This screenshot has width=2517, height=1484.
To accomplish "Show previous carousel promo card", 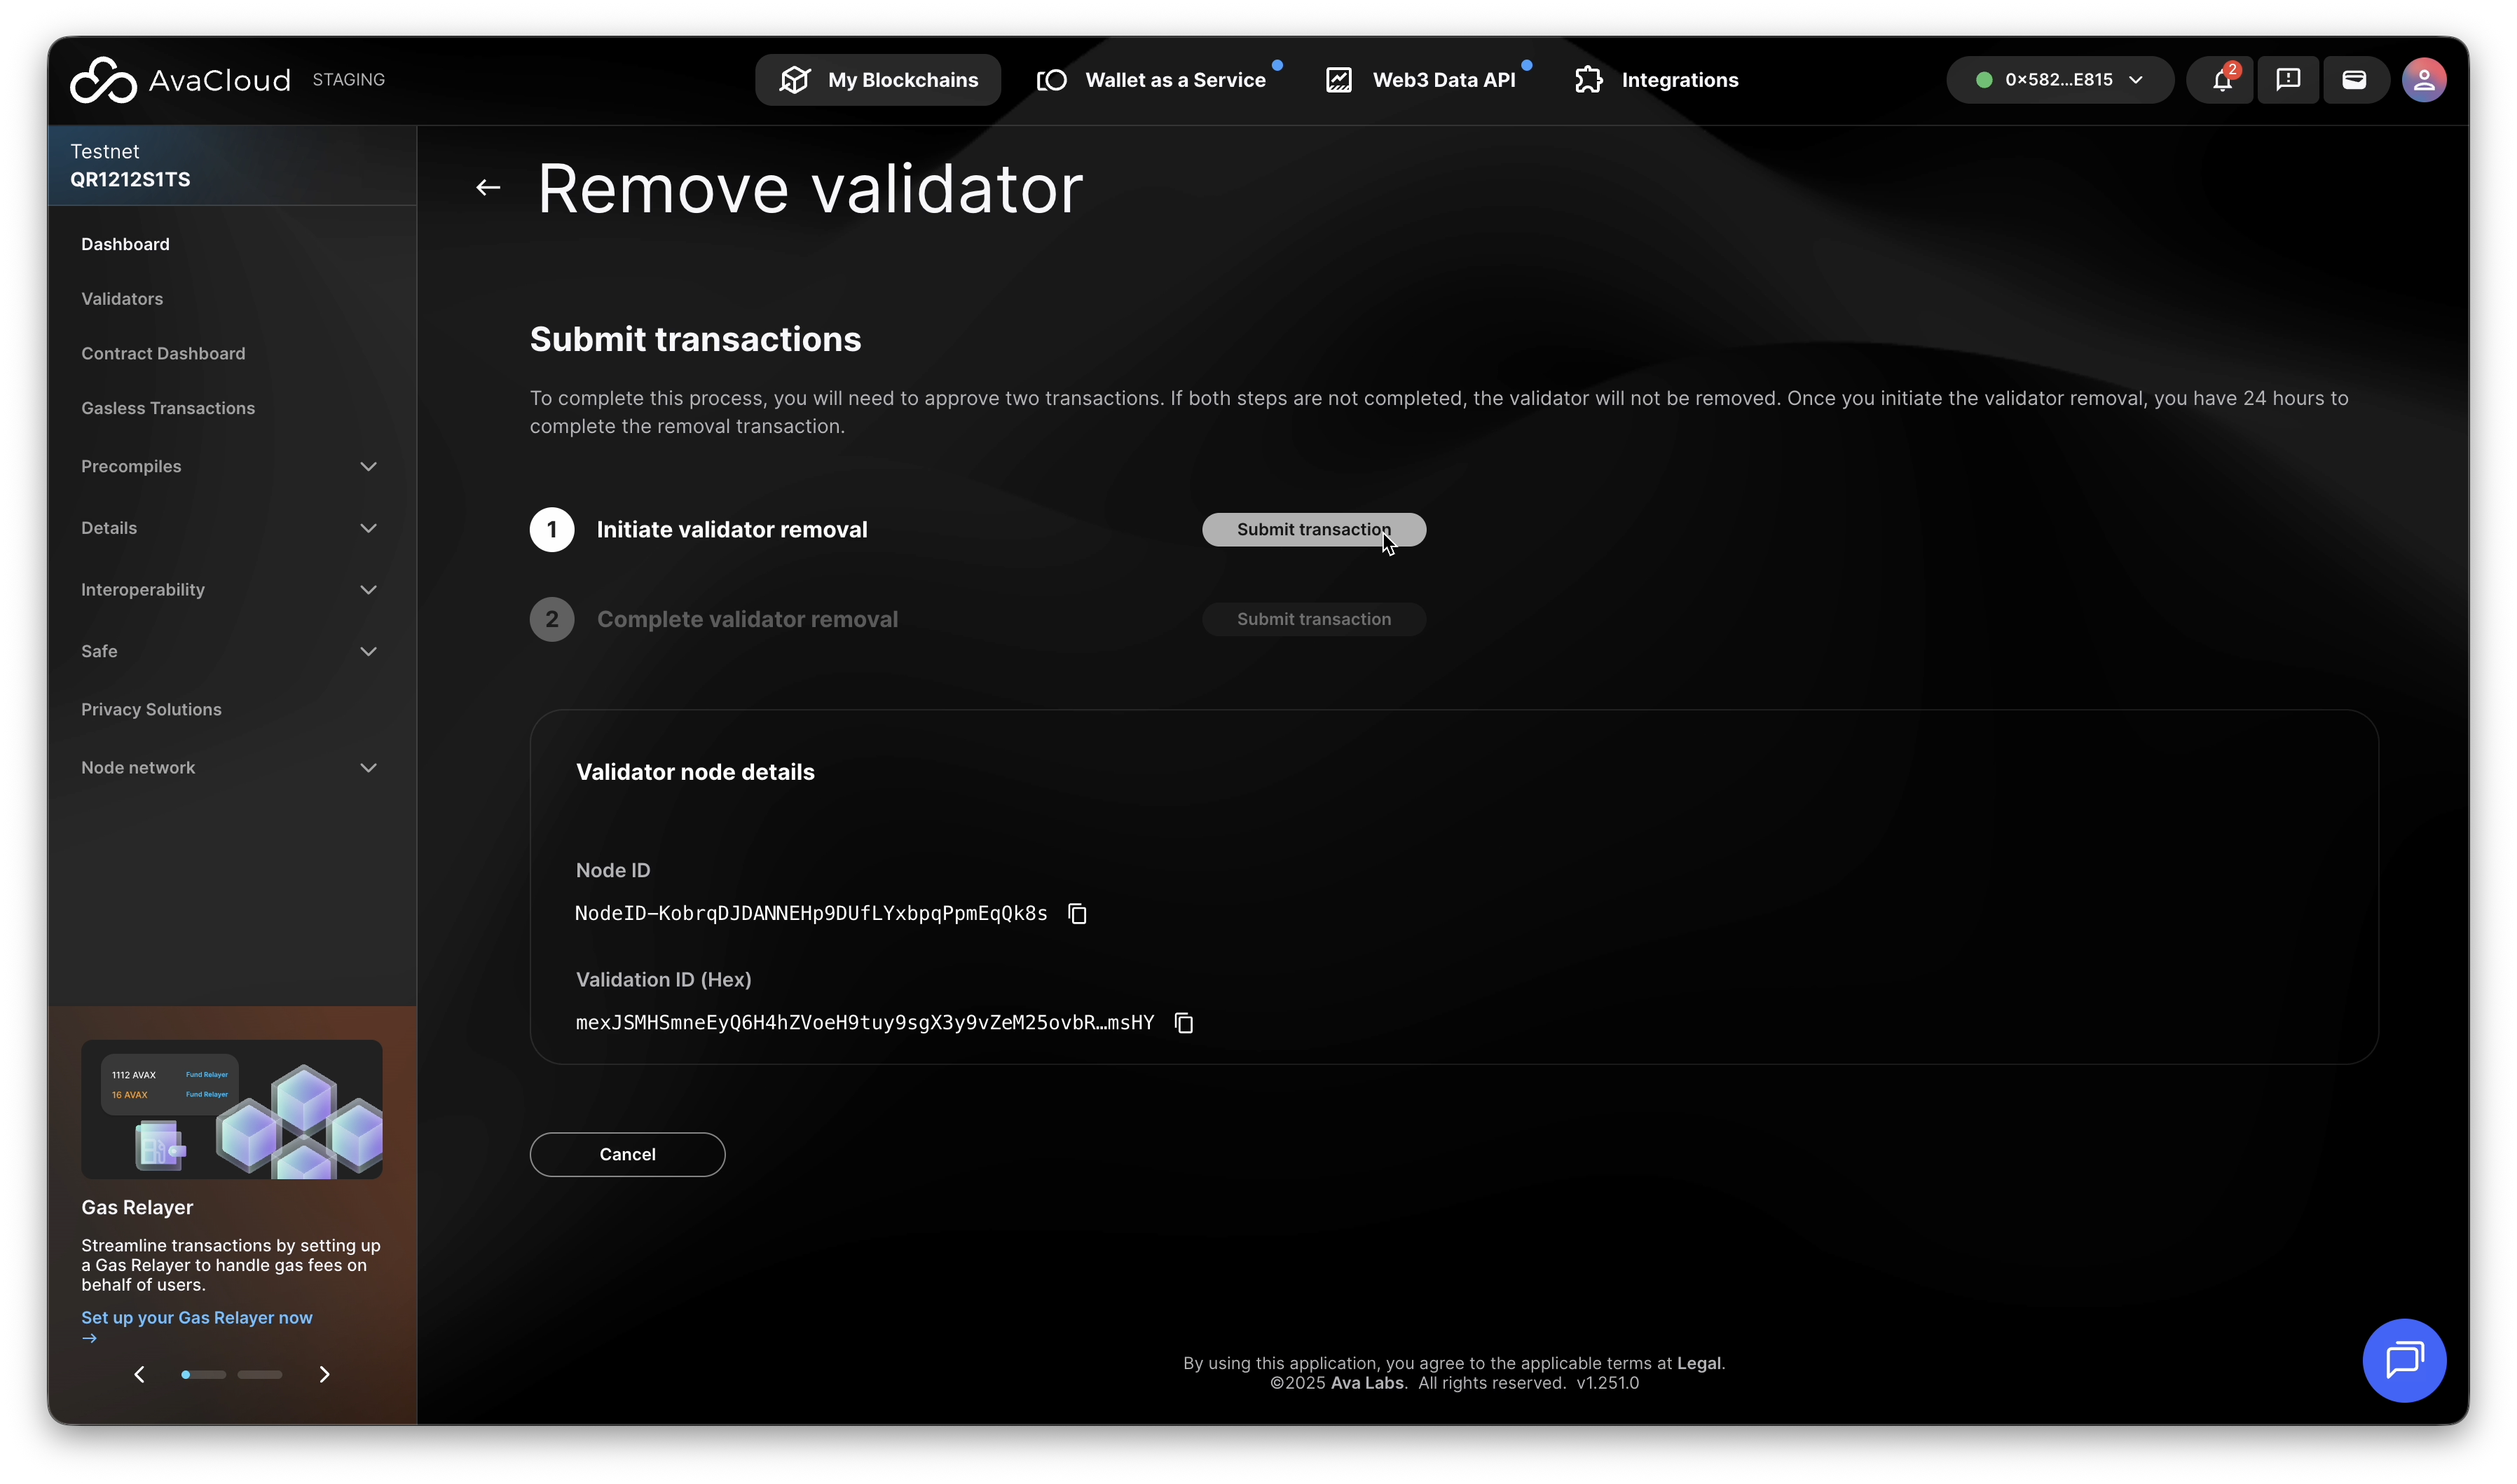I will [140, 1375].
